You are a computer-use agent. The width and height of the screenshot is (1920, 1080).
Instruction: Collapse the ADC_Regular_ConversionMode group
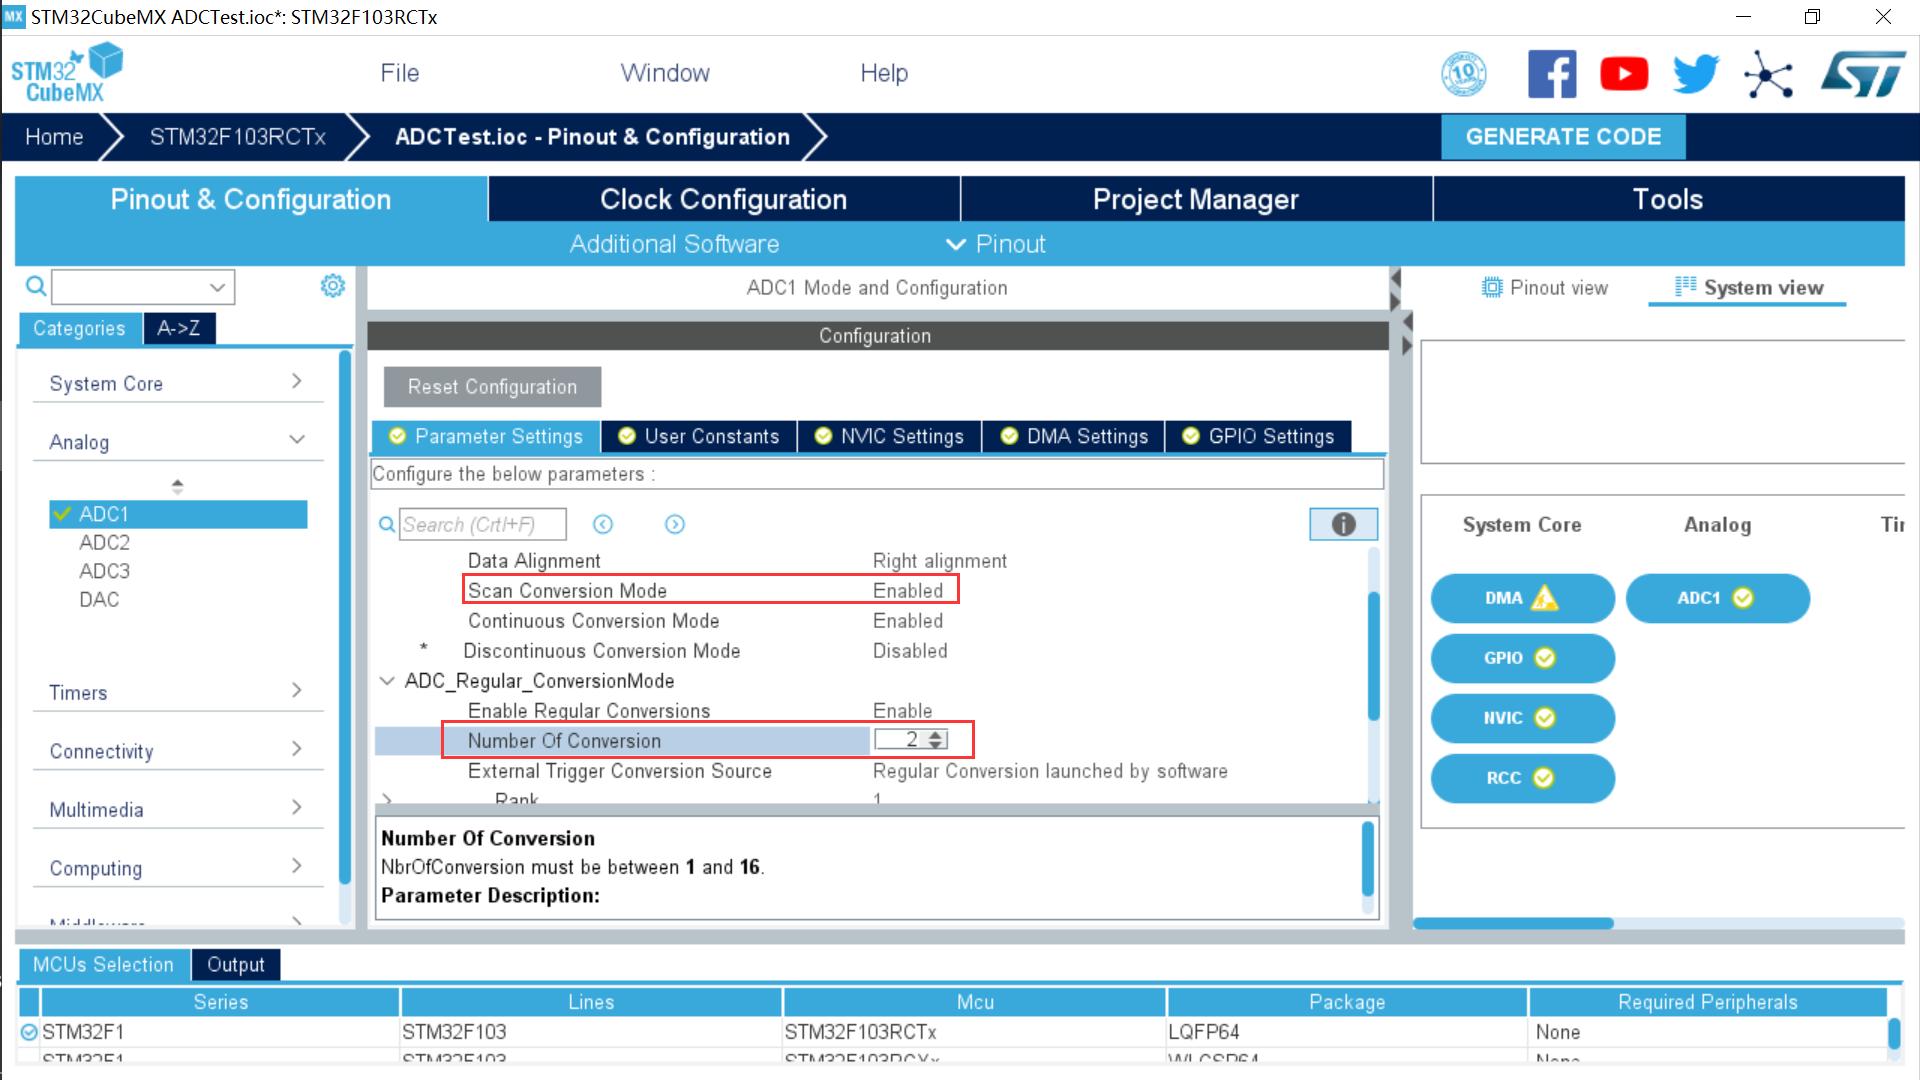387,681
